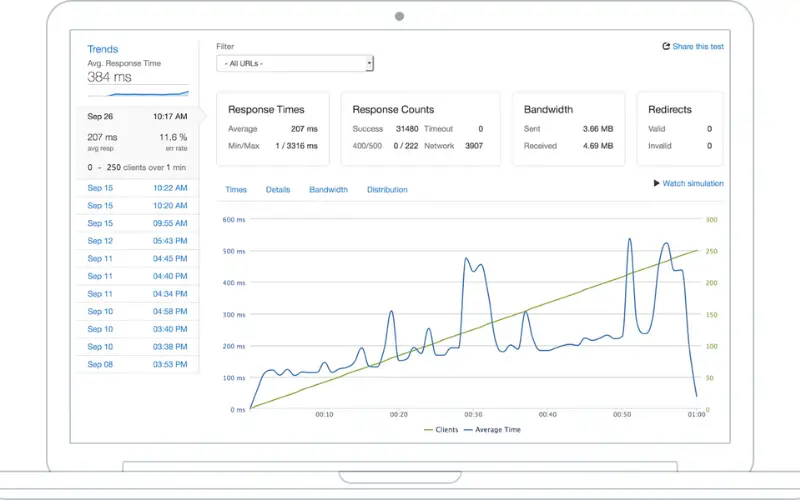800x500 pixels.
Task: Open the Details tab
Action: pos(278,190)
